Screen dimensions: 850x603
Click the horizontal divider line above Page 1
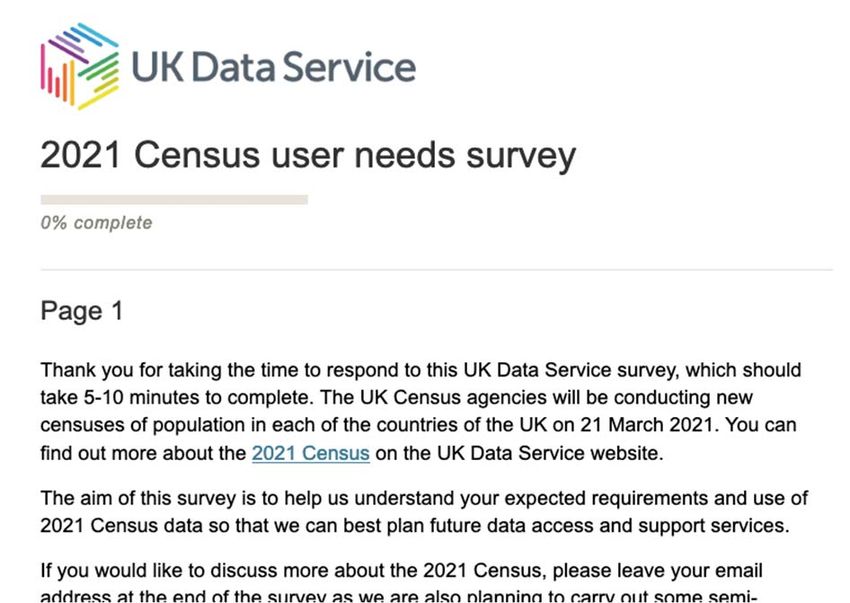click(436, 270)
